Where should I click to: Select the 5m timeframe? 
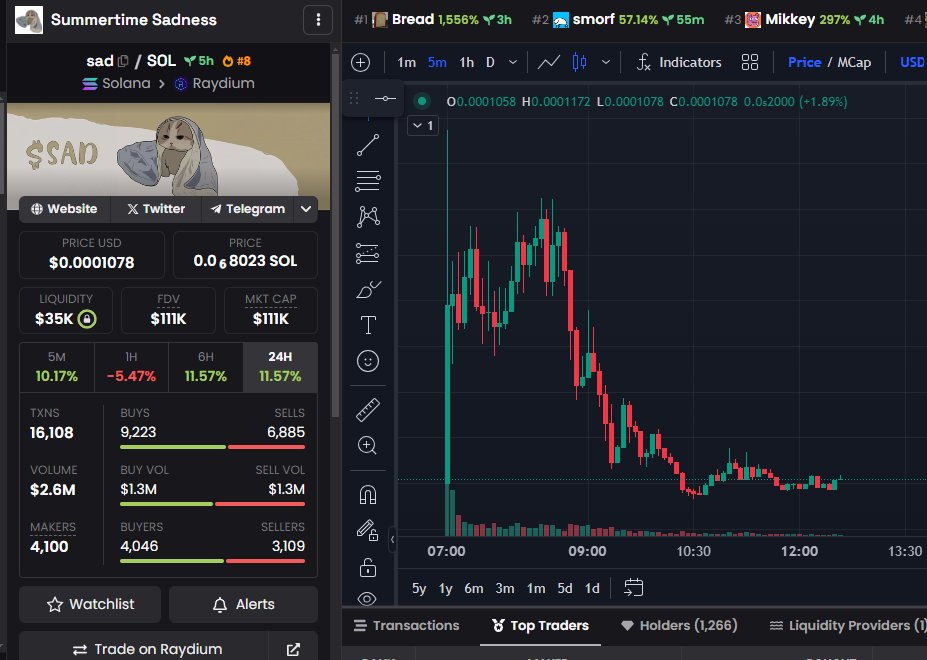coord(437,62)
